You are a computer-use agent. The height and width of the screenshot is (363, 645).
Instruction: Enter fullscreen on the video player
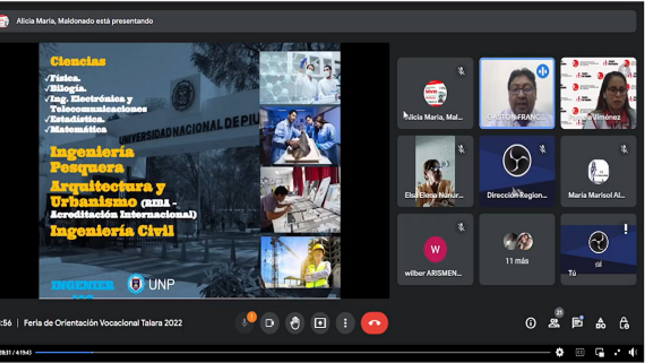[x=617, y=352]
